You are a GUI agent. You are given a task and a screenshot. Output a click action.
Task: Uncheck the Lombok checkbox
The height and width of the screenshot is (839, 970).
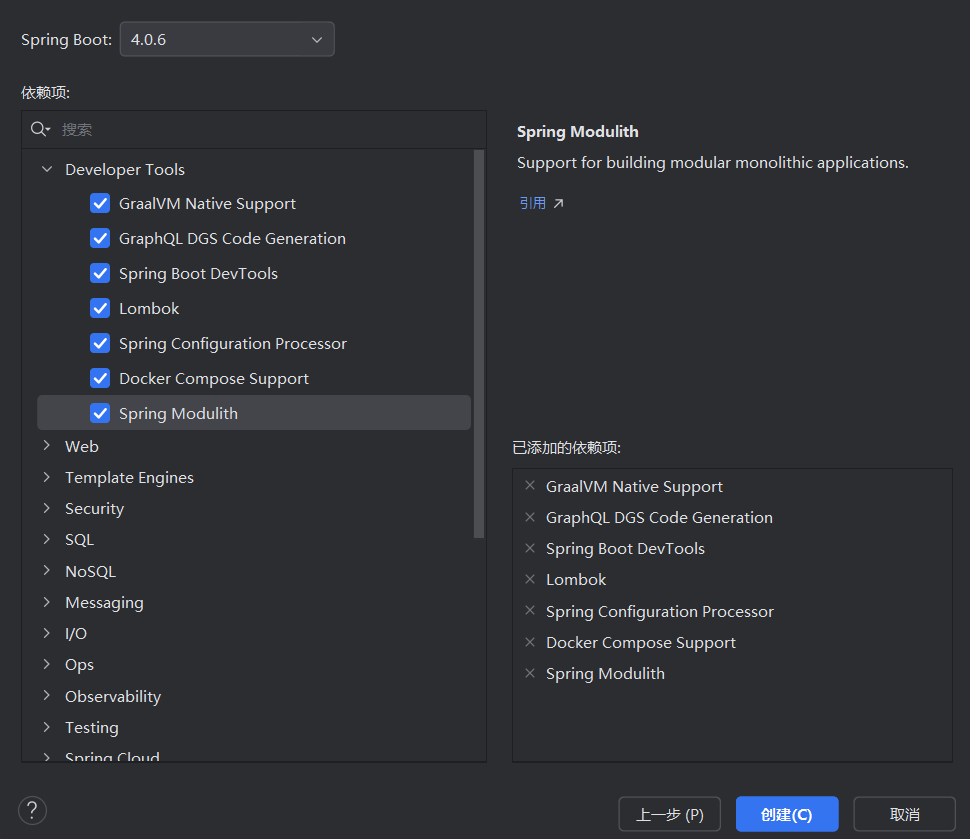pos(100,308)
